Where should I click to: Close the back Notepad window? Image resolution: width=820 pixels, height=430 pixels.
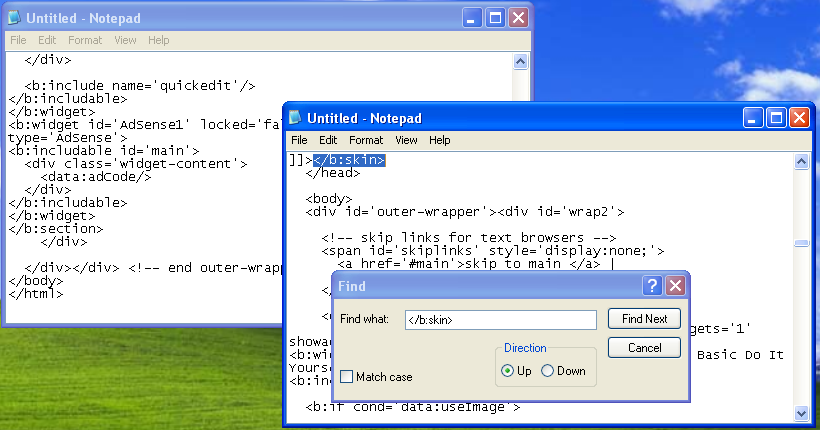pos(518,18)
